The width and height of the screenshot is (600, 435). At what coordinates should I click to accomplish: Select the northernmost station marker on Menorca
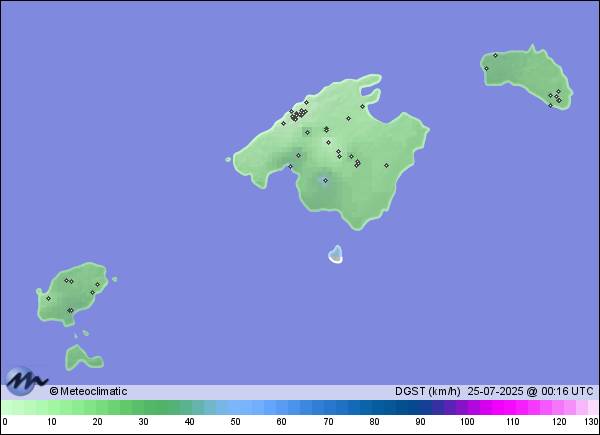(x=495, y=55)
